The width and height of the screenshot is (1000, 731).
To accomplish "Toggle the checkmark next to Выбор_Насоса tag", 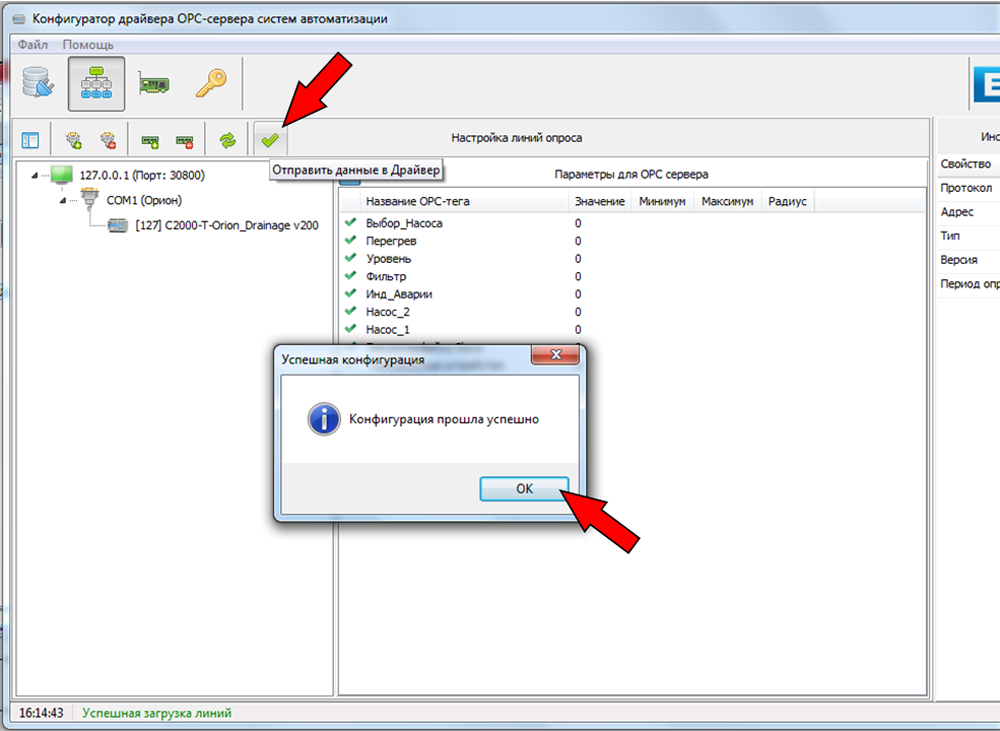I will click(350, 223).
